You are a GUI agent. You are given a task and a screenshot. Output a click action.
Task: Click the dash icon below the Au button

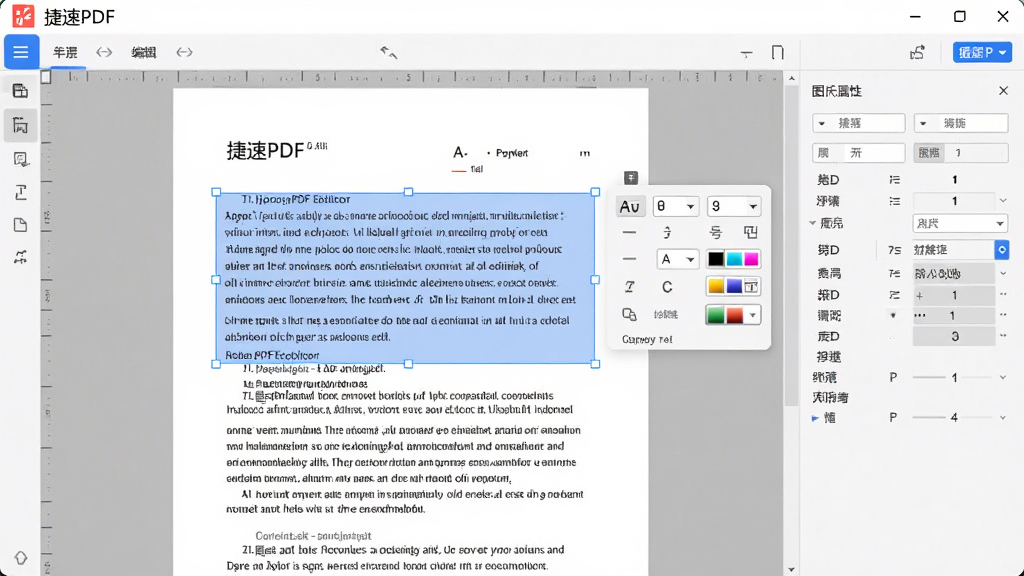(630, 232)
